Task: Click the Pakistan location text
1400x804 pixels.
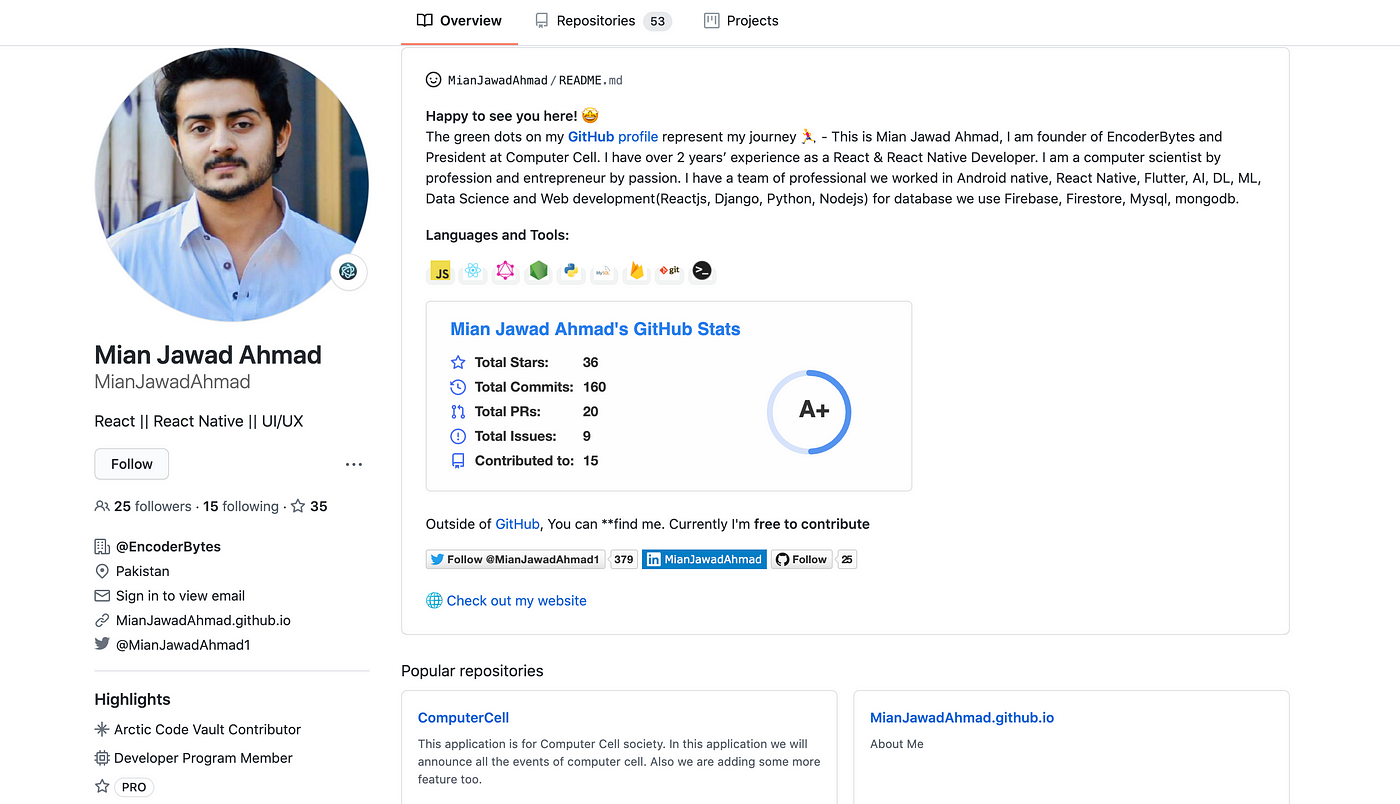Action: [143, 571]
